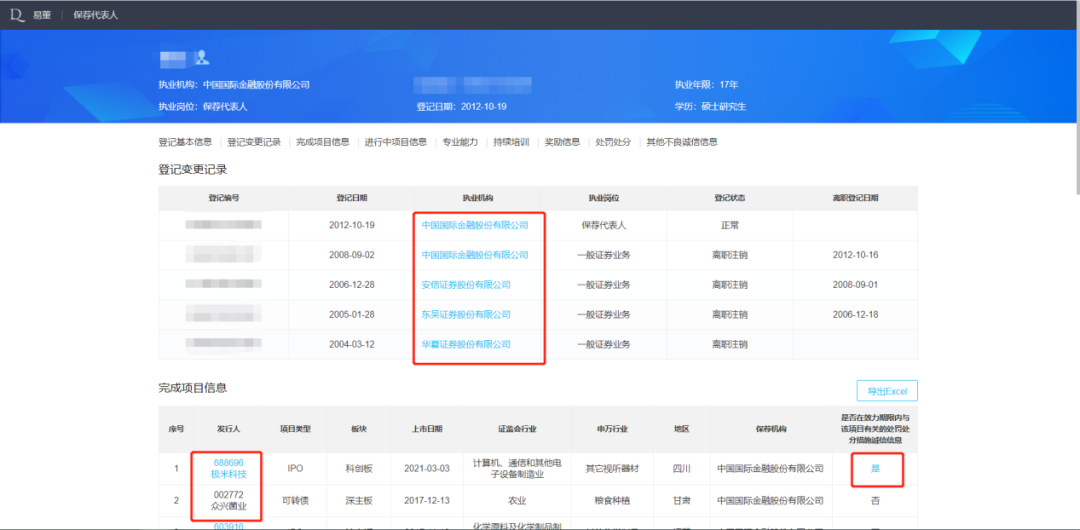Click the 登记状态 column header
This screenshot has width=1080, height=530.
(x=729, y=198)
